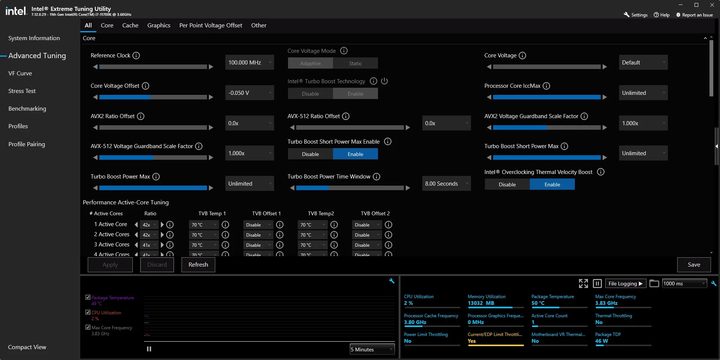Pause monitoring in the stats panel
The image size is (720, 360).
[x=597, y=283]
